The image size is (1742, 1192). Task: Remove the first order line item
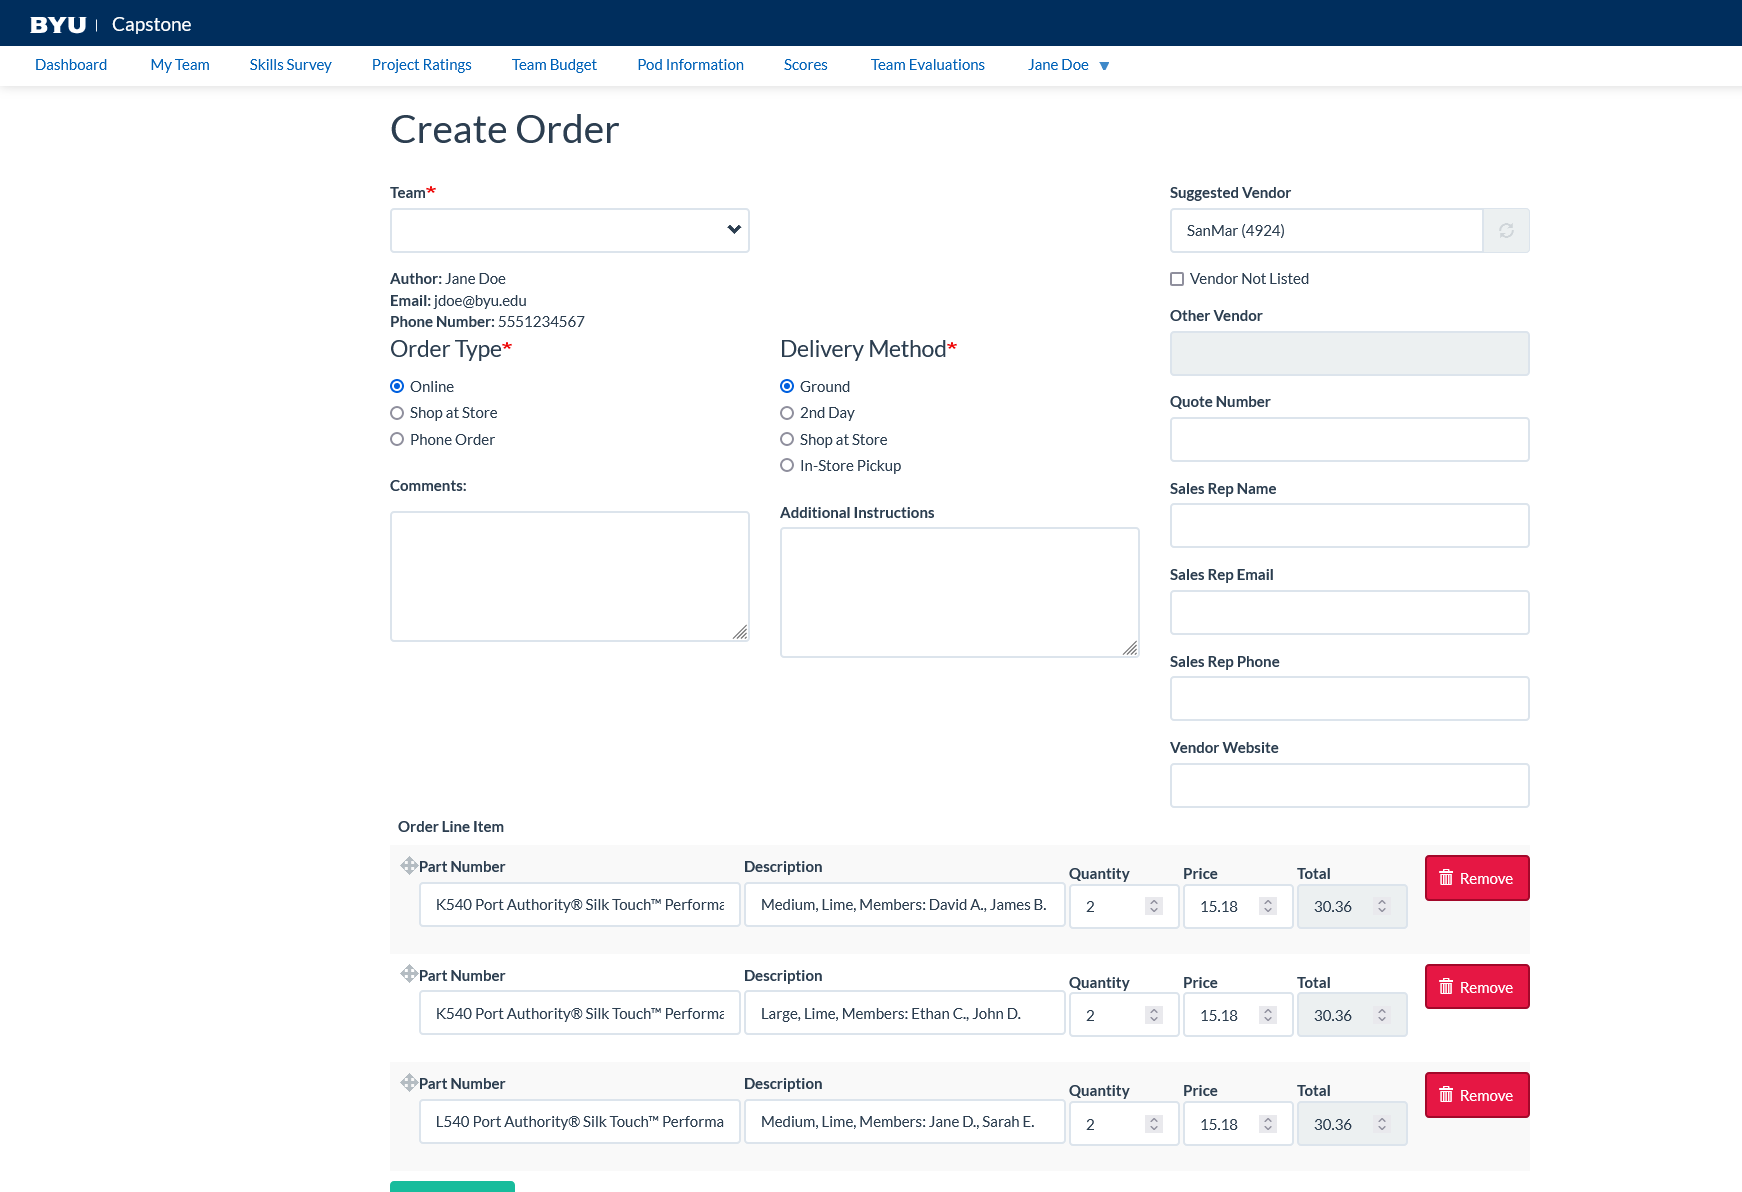tap(1476, 878)
